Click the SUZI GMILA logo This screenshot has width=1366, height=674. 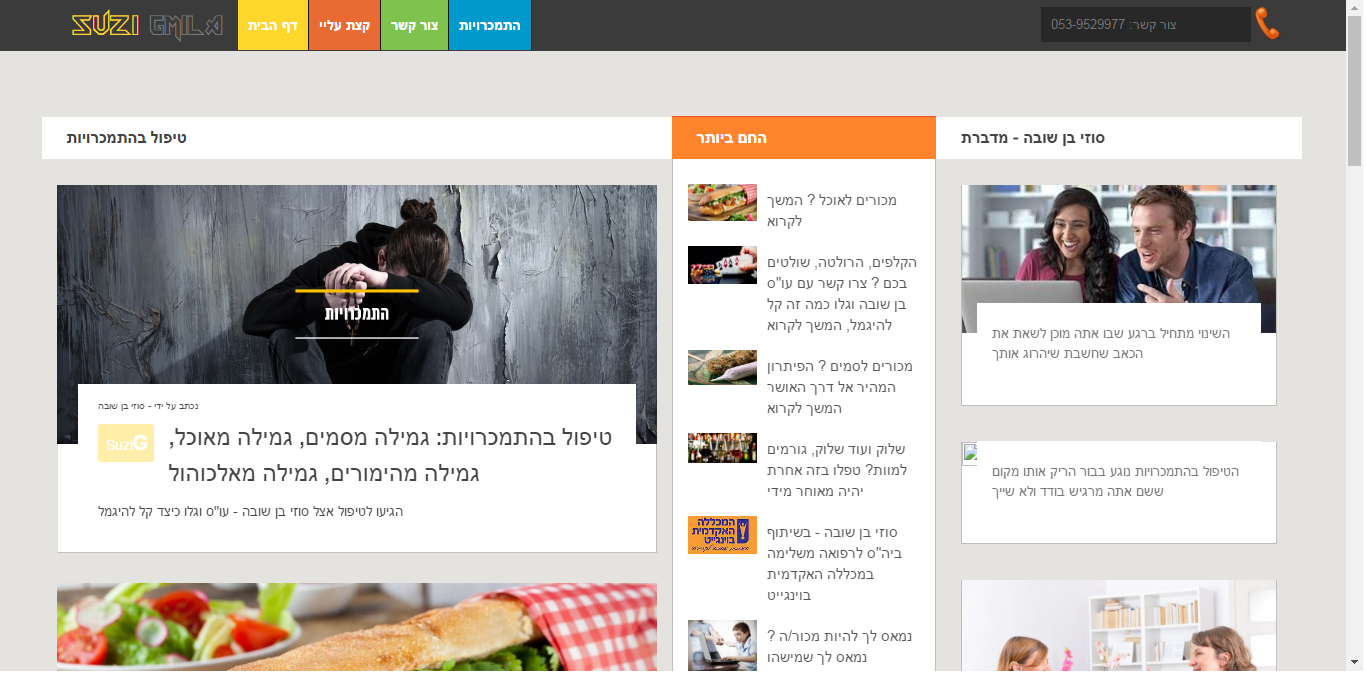click(147, 25)
